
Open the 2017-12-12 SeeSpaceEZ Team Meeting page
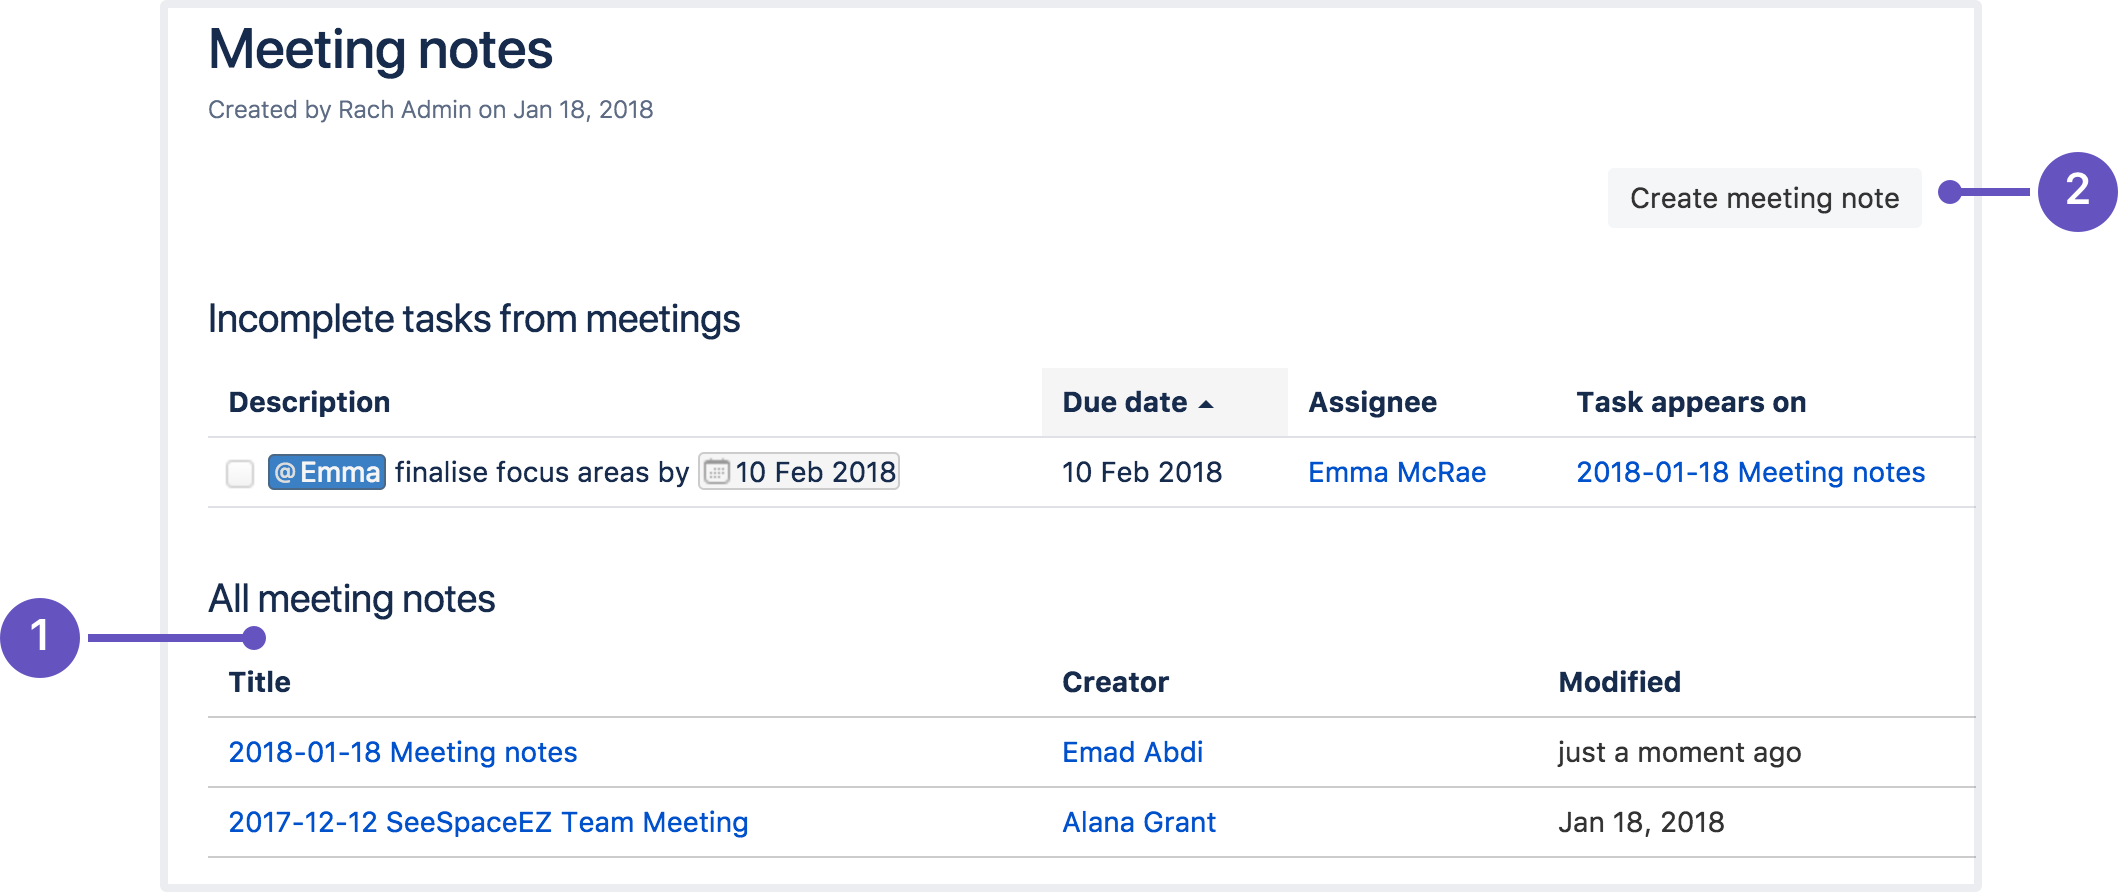point(488,822)
